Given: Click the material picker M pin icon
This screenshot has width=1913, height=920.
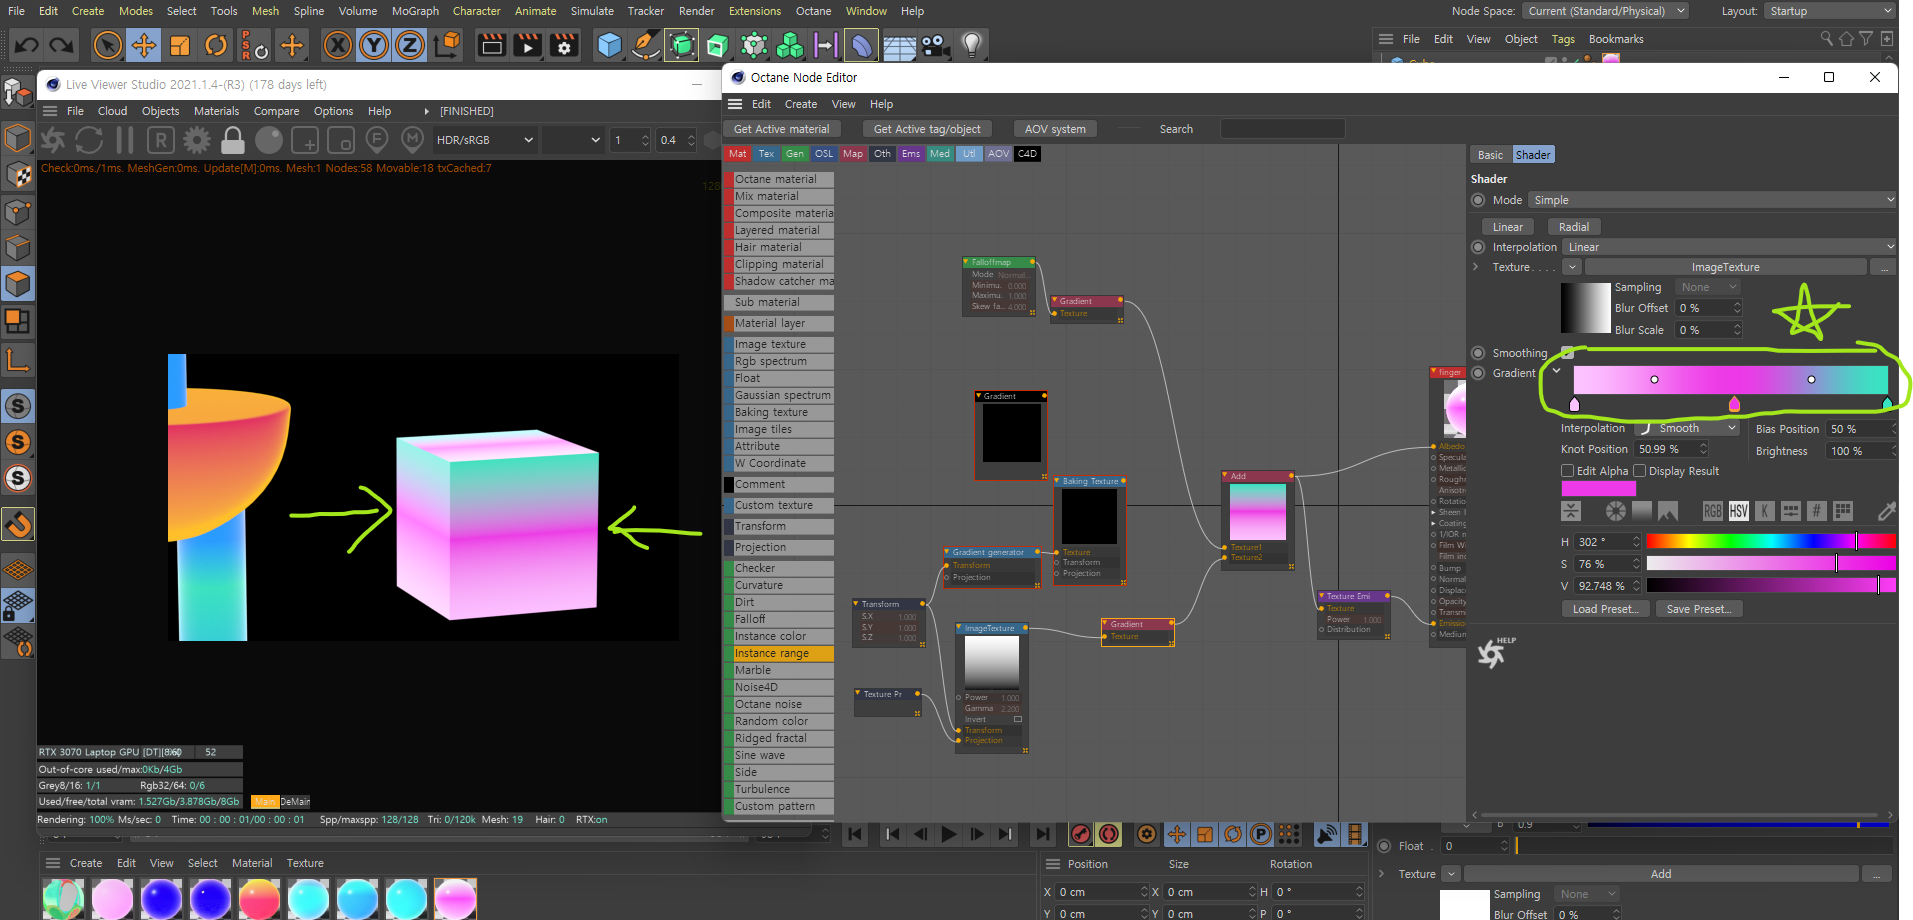Looking at the screenshot, I should [x=412, y=140].
